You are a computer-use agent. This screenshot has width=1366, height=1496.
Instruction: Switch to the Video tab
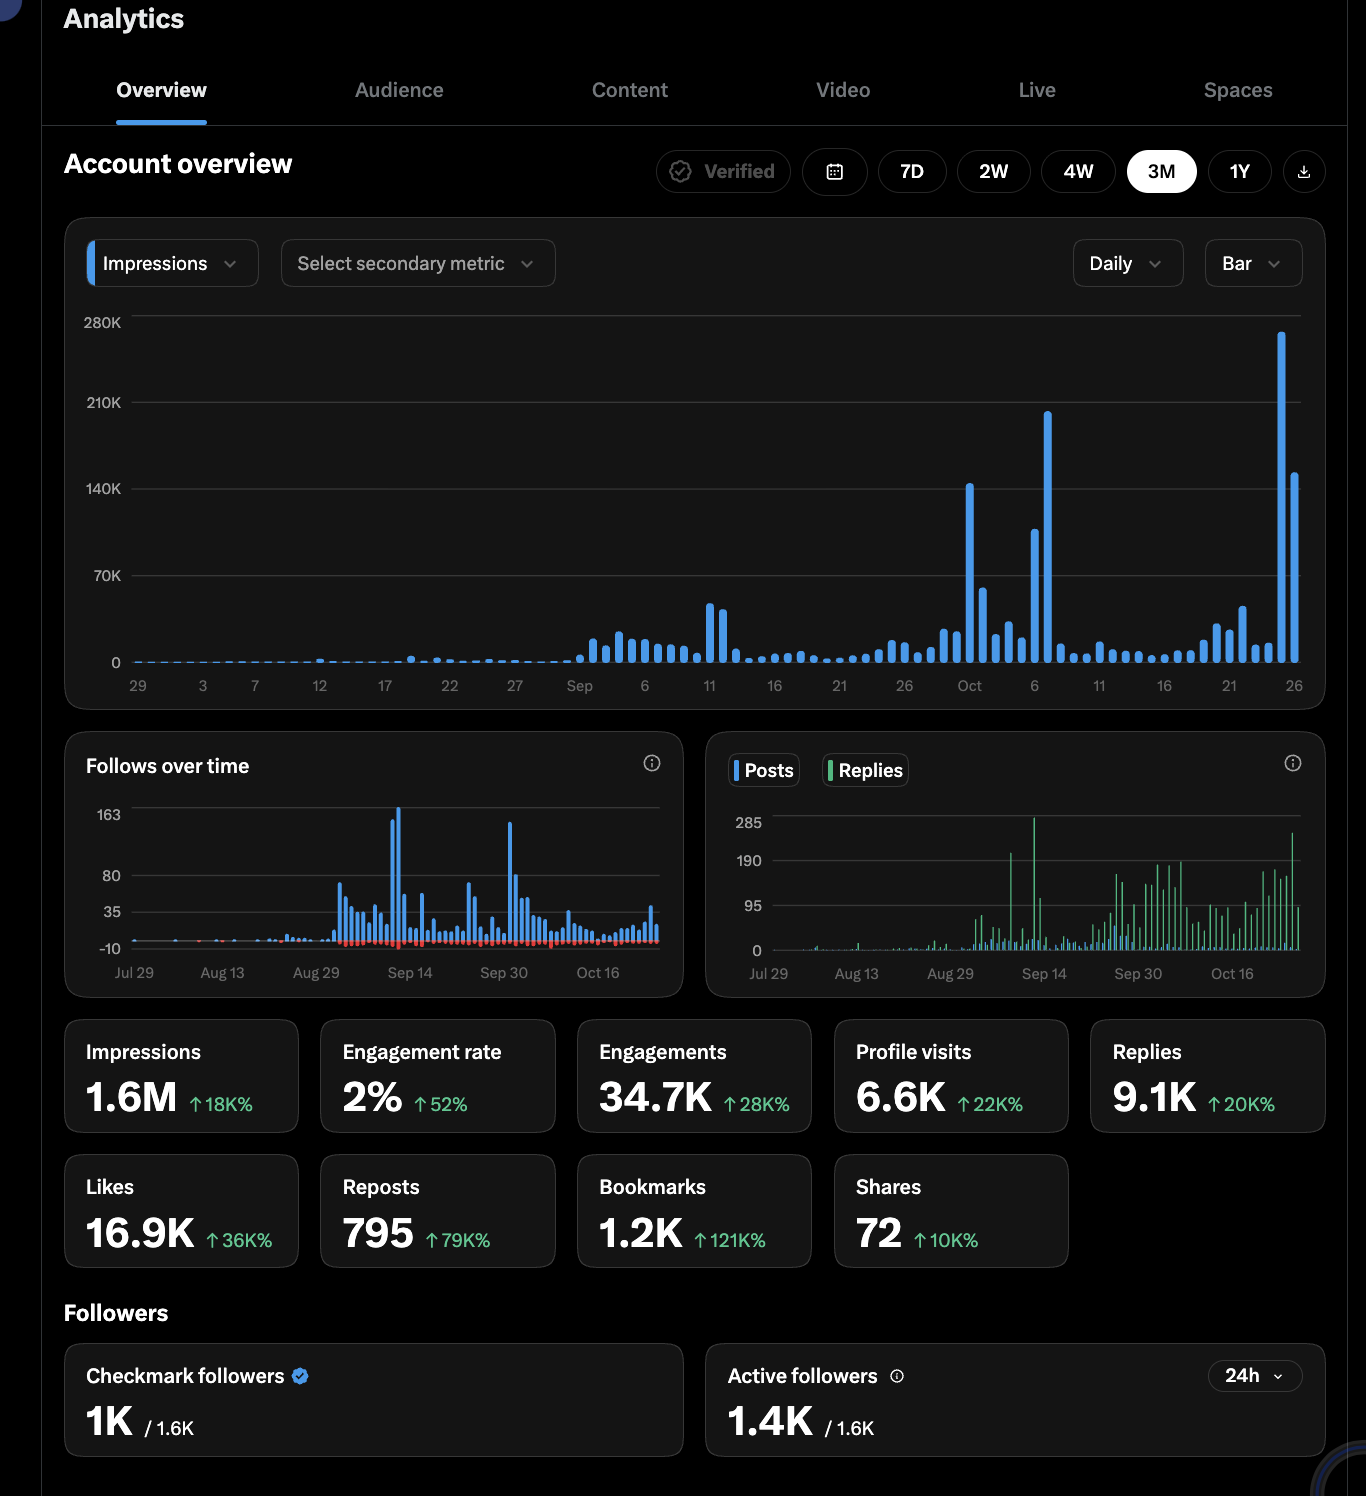[x=843, y=90]
